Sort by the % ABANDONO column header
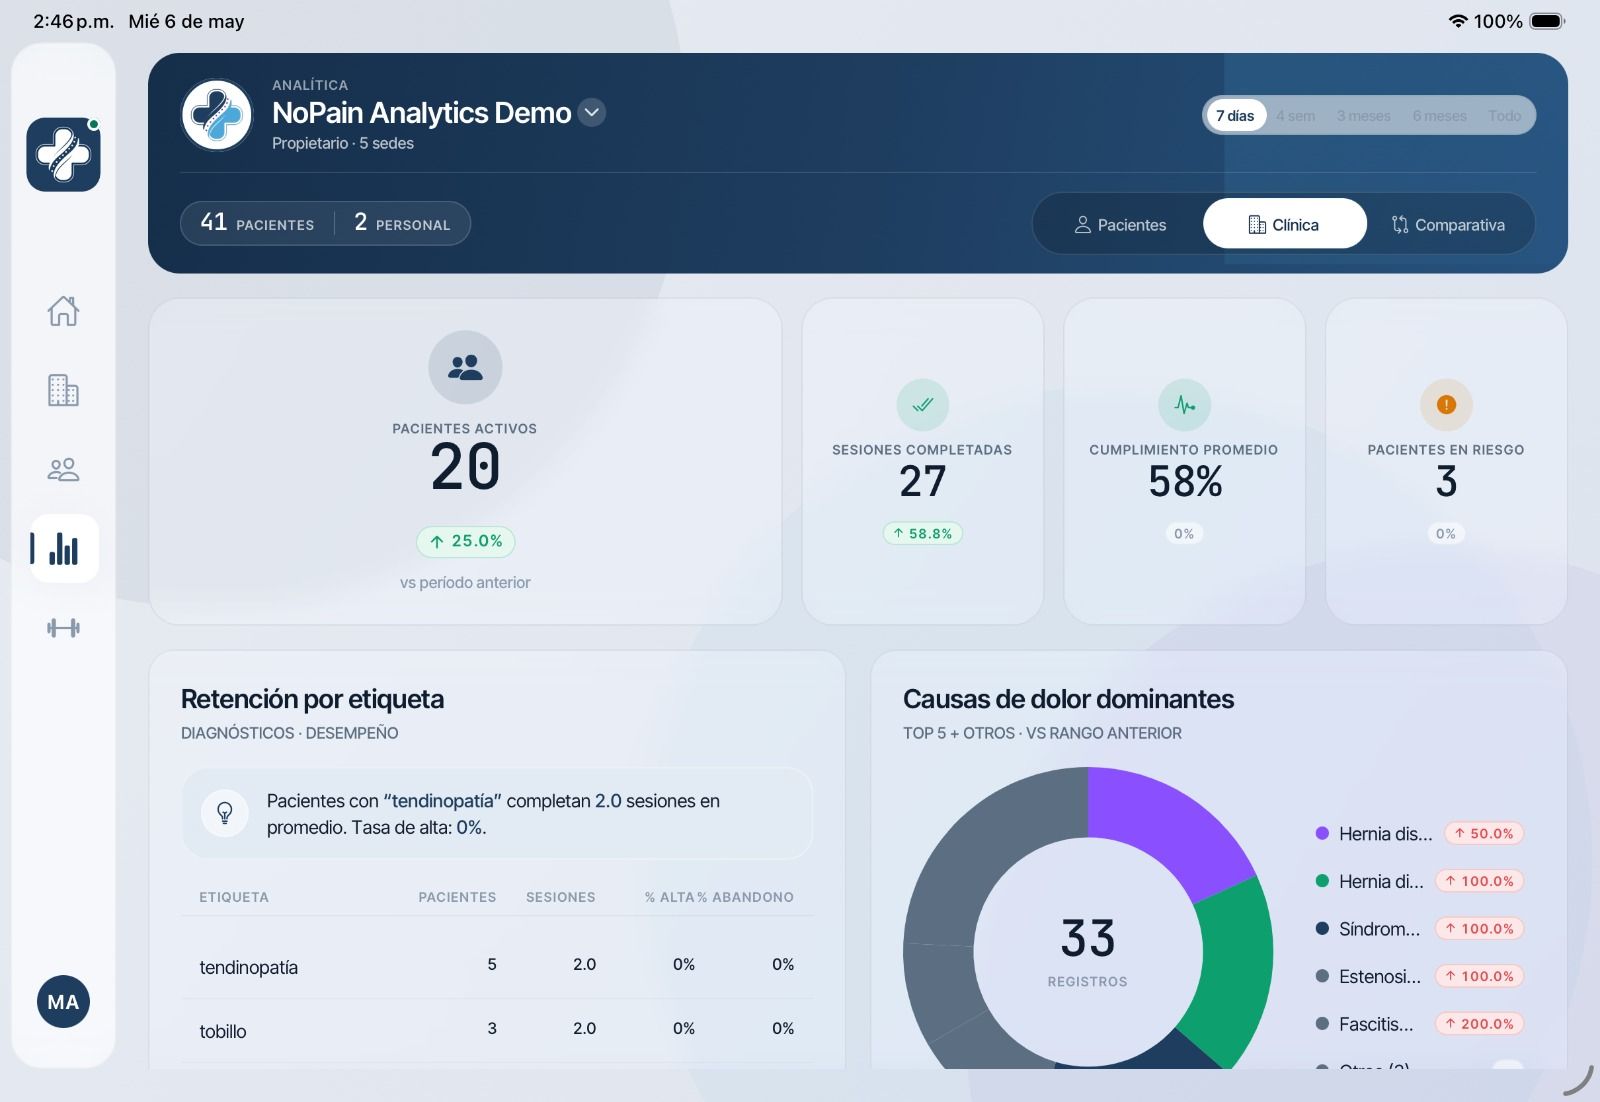The height and width of the screenshot is (1102, 1600). (745, 897)
